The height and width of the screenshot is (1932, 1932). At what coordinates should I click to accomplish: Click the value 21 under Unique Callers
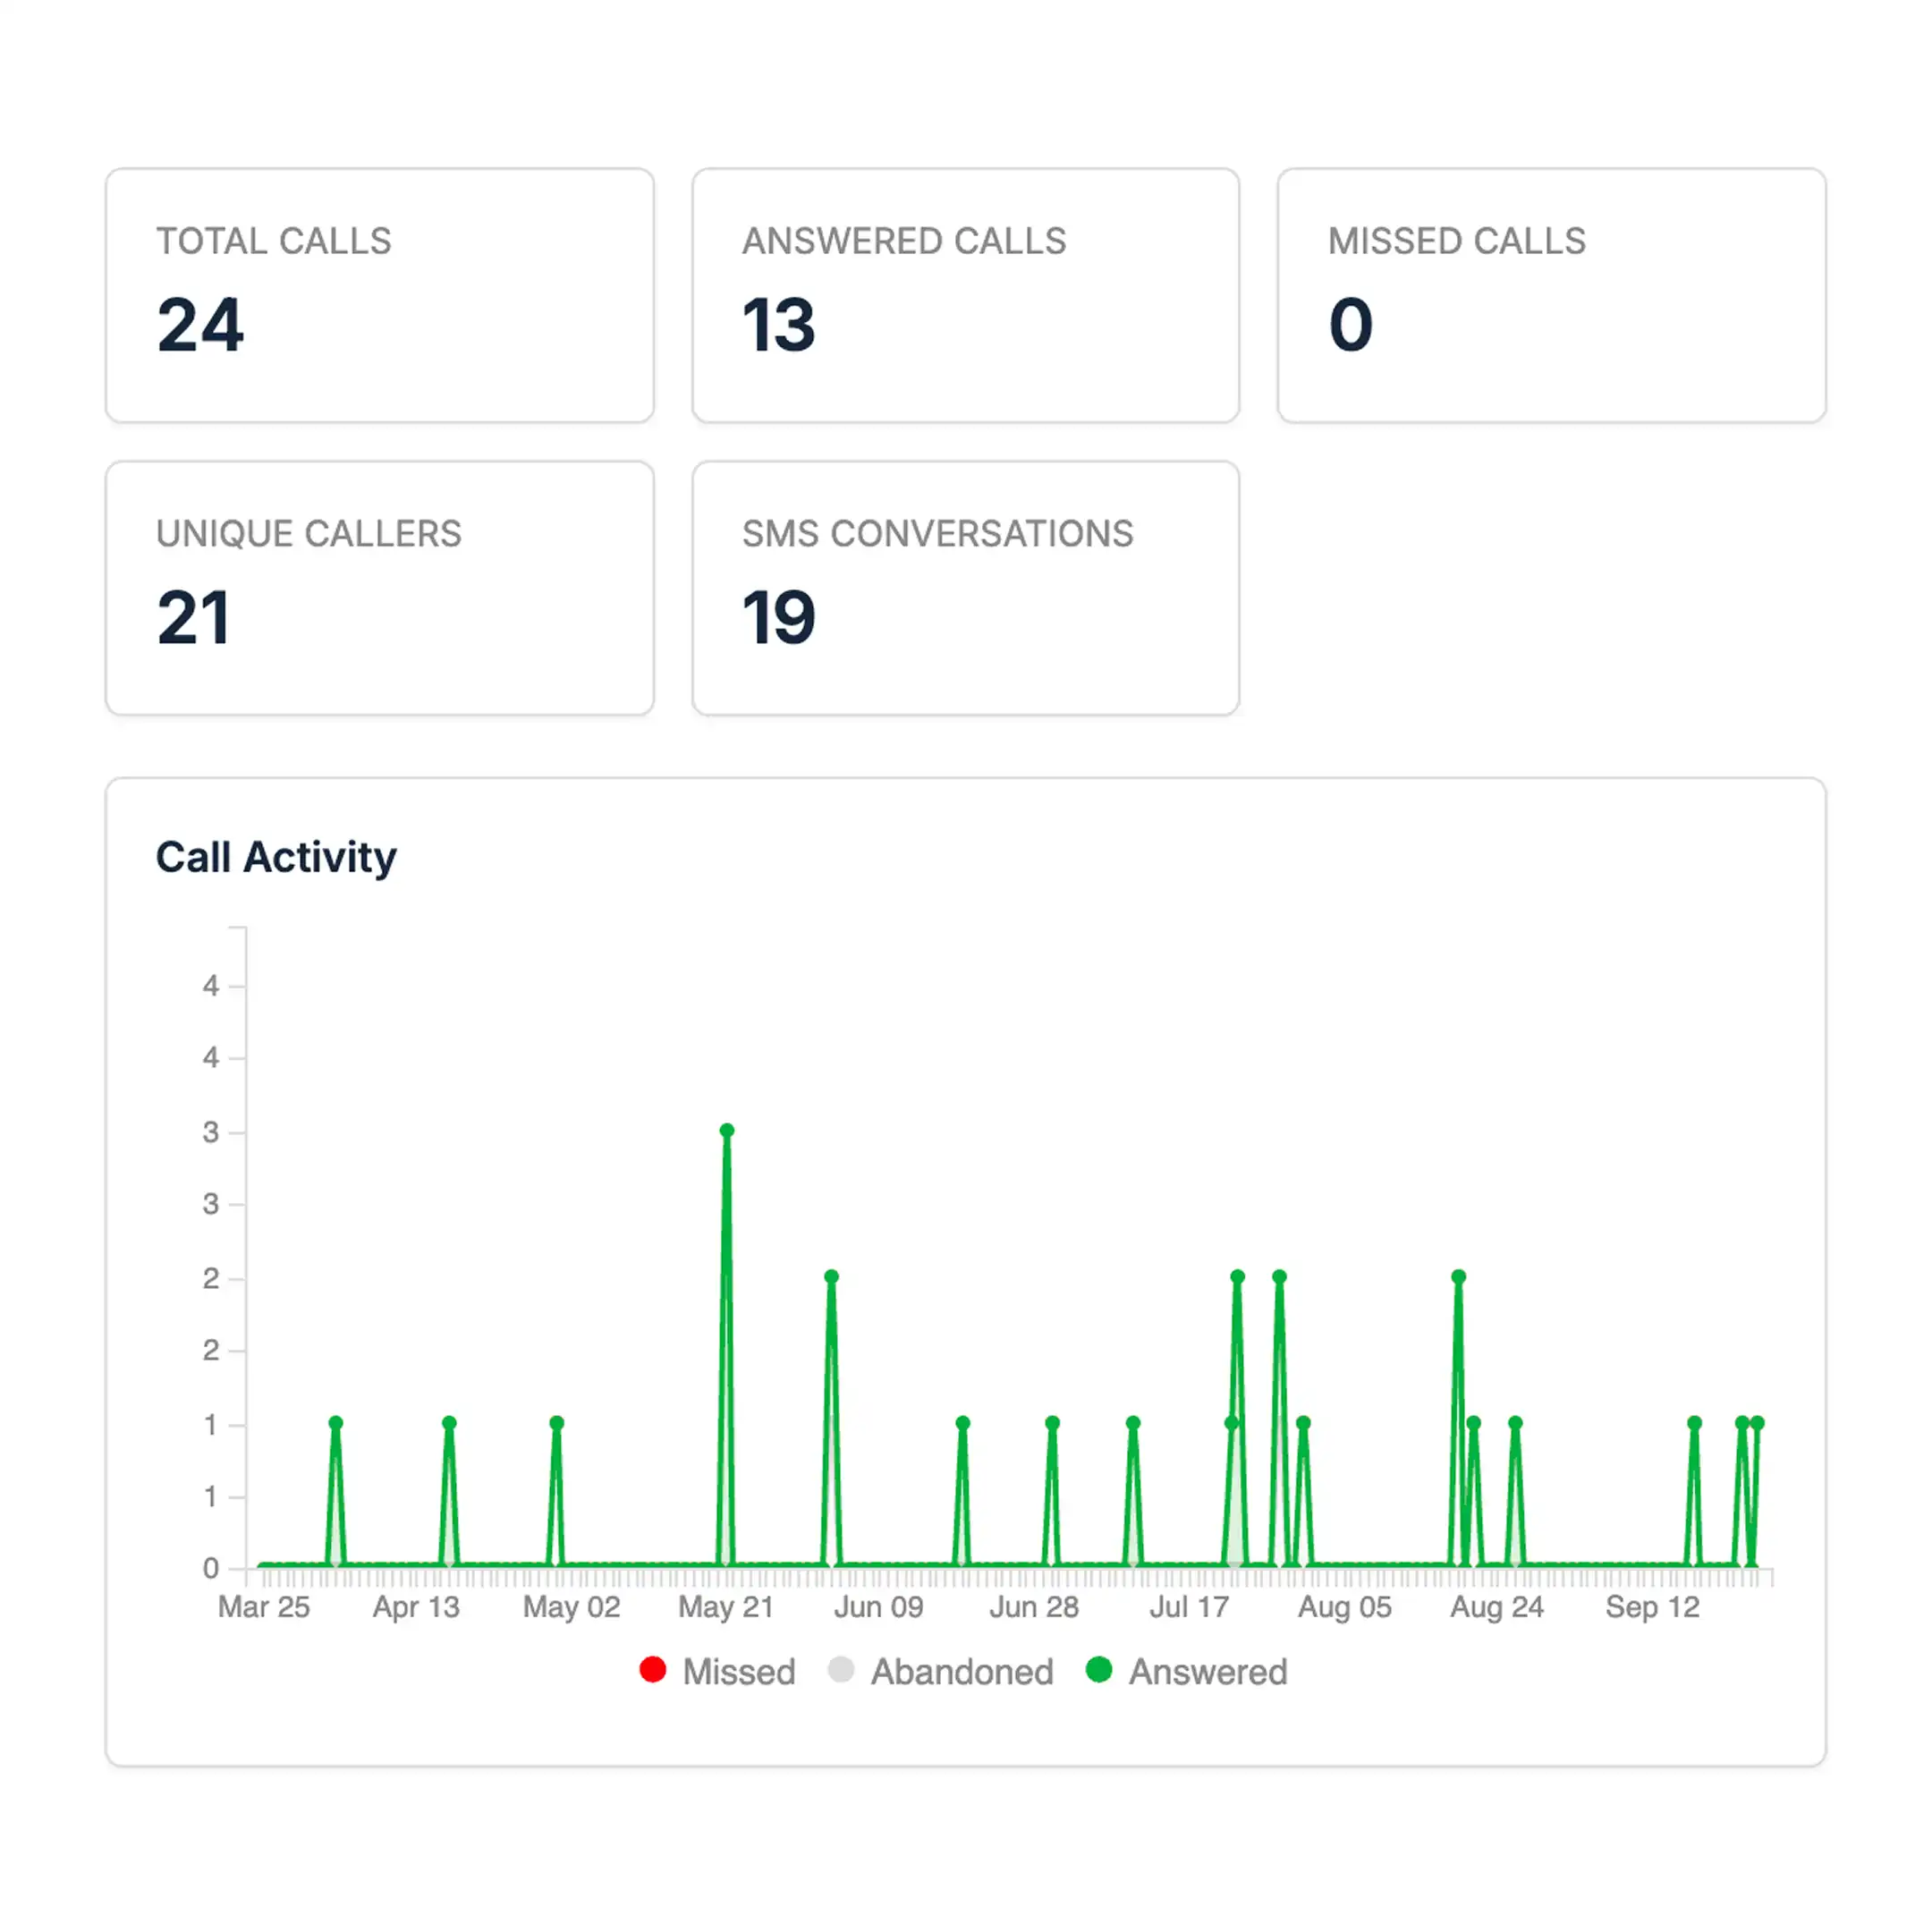[193, 618]
